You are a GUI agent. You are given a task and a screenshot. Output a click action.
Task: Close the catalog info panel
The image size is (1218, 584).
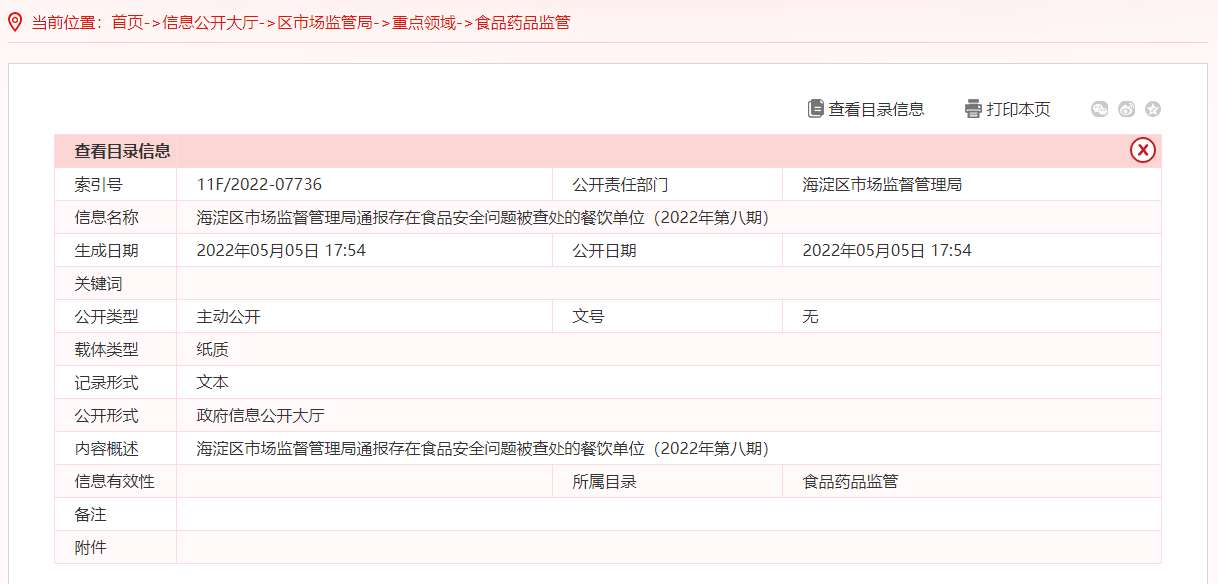(1142, 150)
